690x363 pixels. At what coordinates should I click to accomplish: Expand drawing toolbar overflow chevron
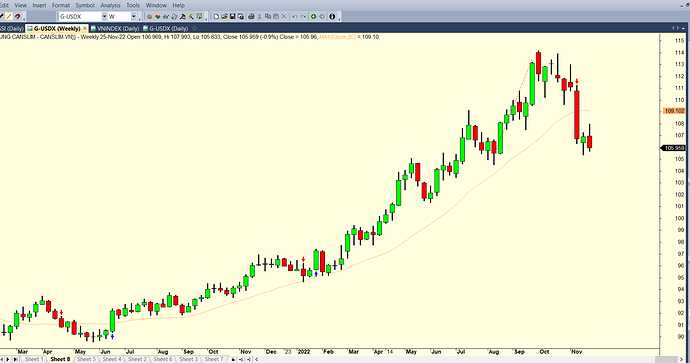point(24,19)
